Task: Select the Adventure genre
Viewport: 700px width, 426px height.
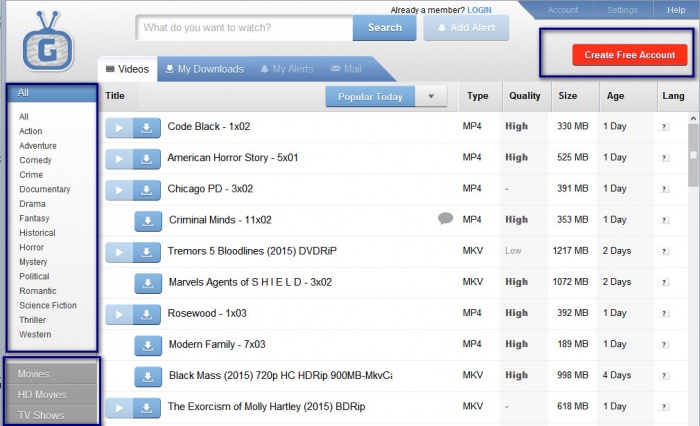Action: [38, 146]
